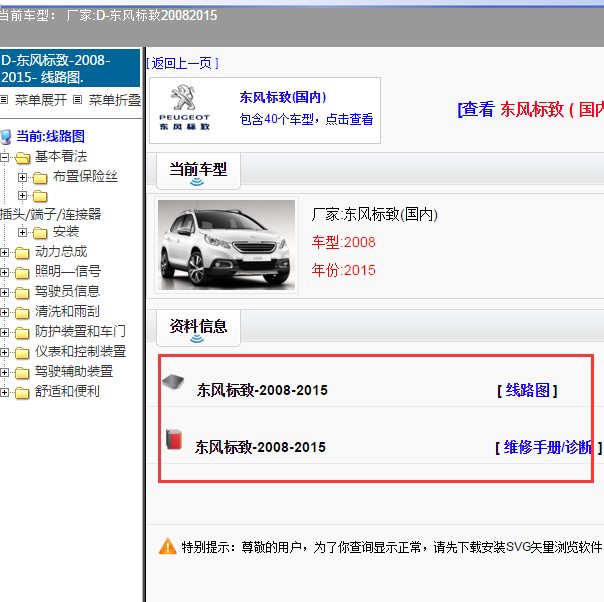The height and width of the screenshot is (602, 604).
Task: Click the white Peugeot 2008 car thumbnail
Action: 226,245
